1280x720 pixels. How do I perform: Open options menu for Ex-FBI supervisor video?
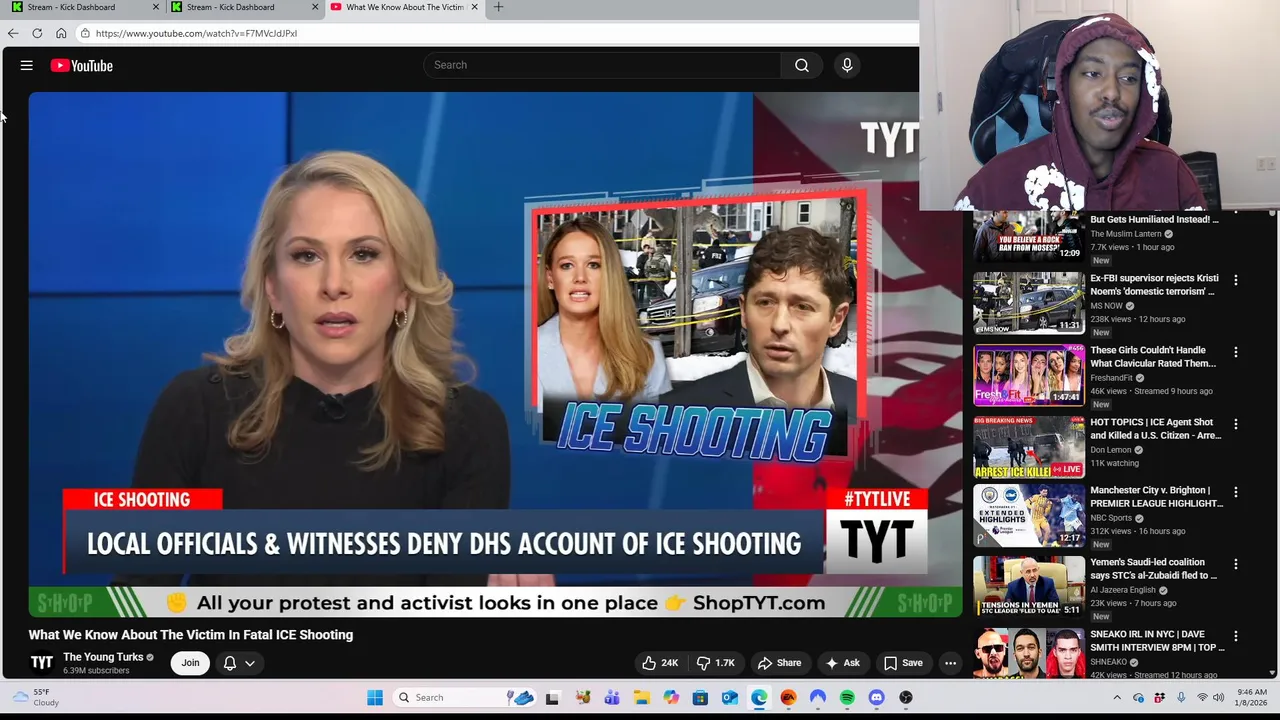(1235, 280)
